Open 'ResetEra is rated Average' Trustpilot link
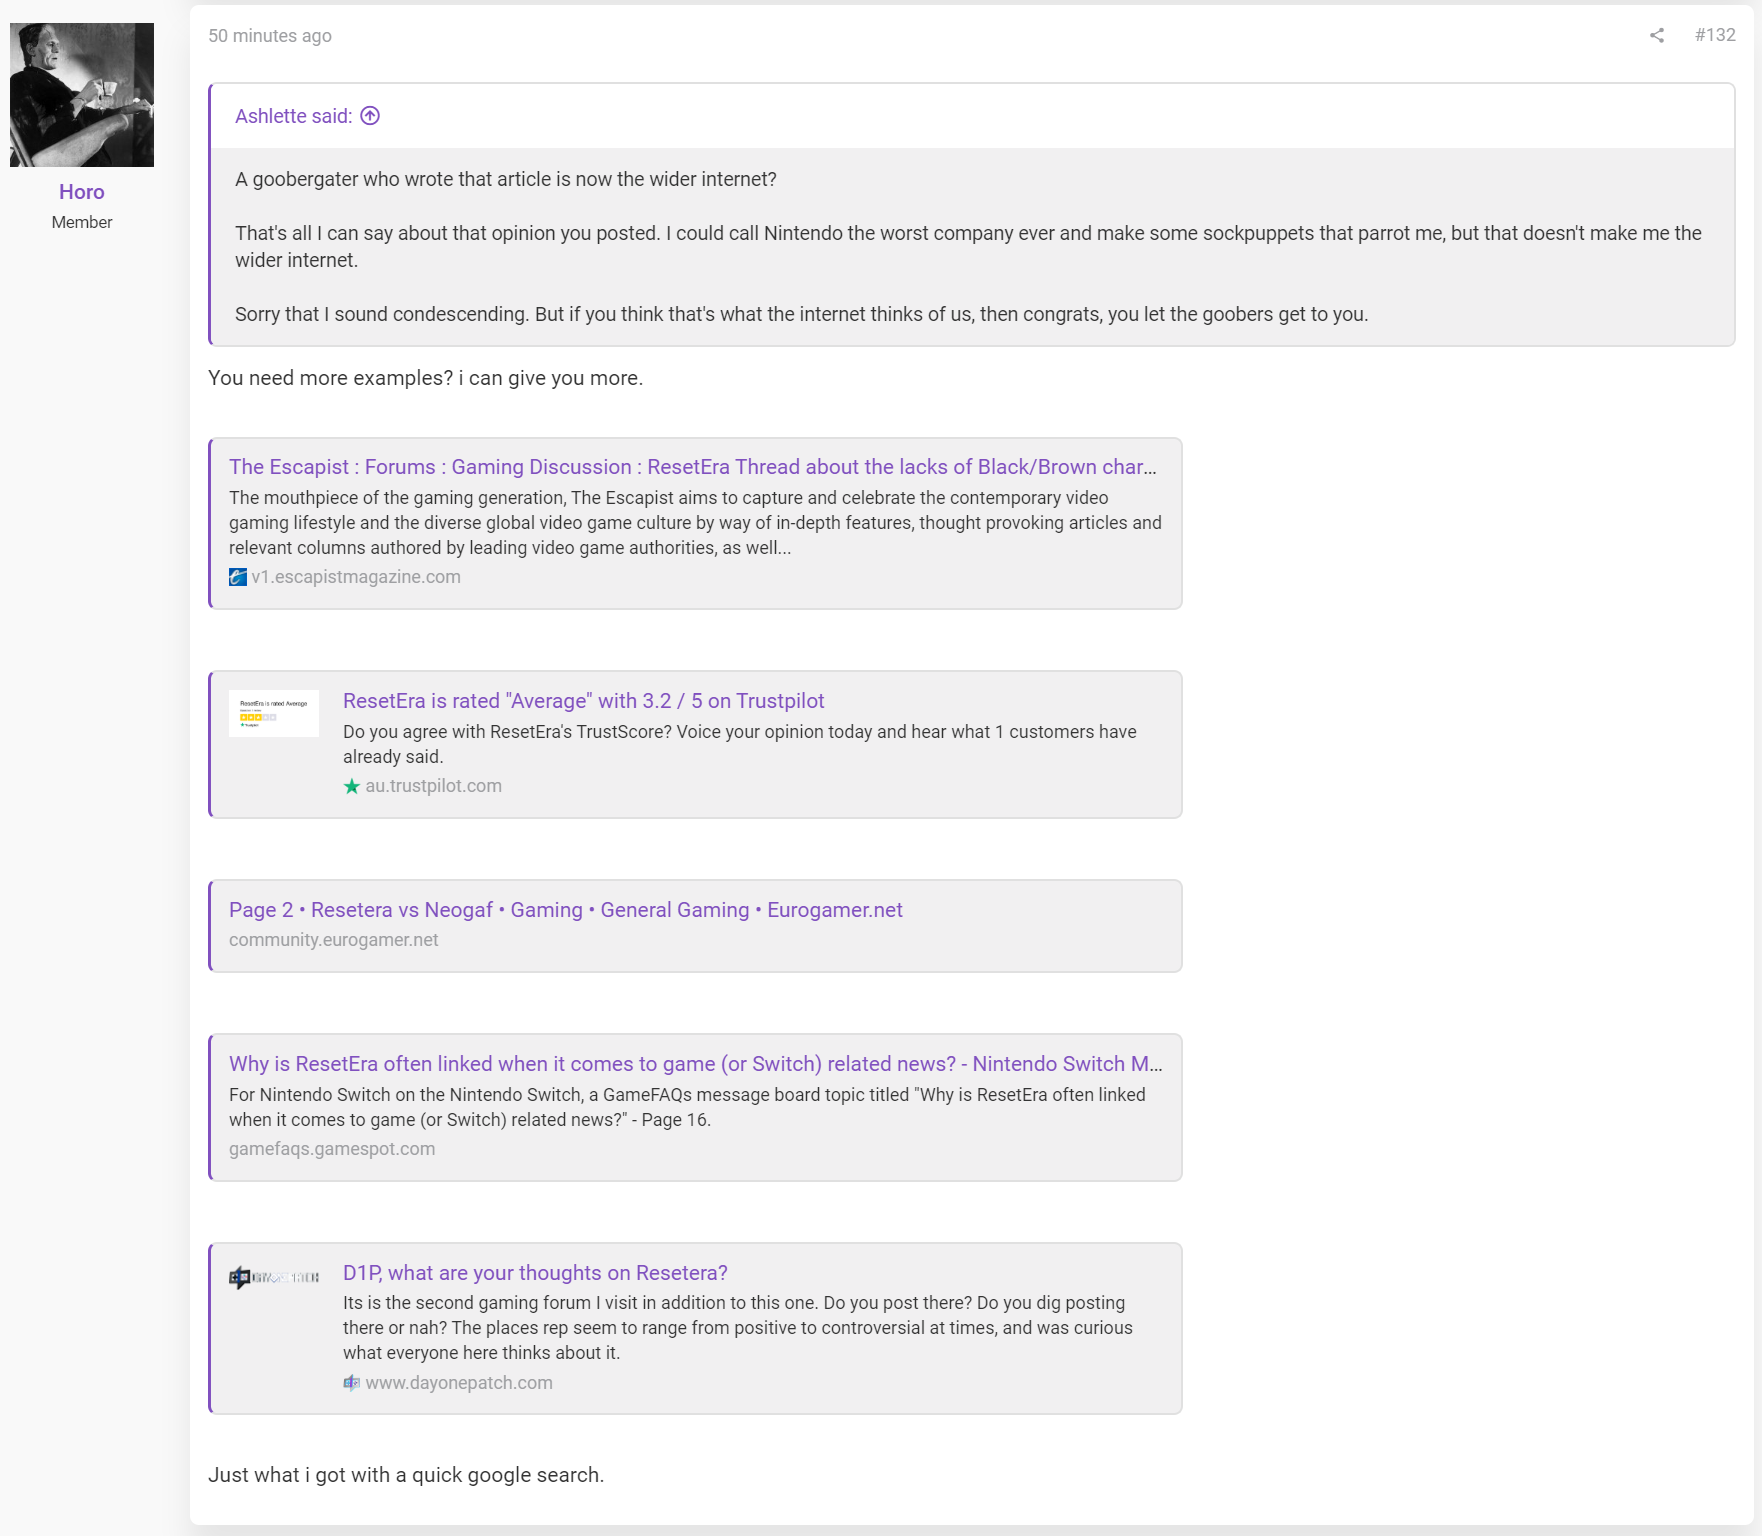This screenshot has height=1536, width=1762. (x=584, y=701)
